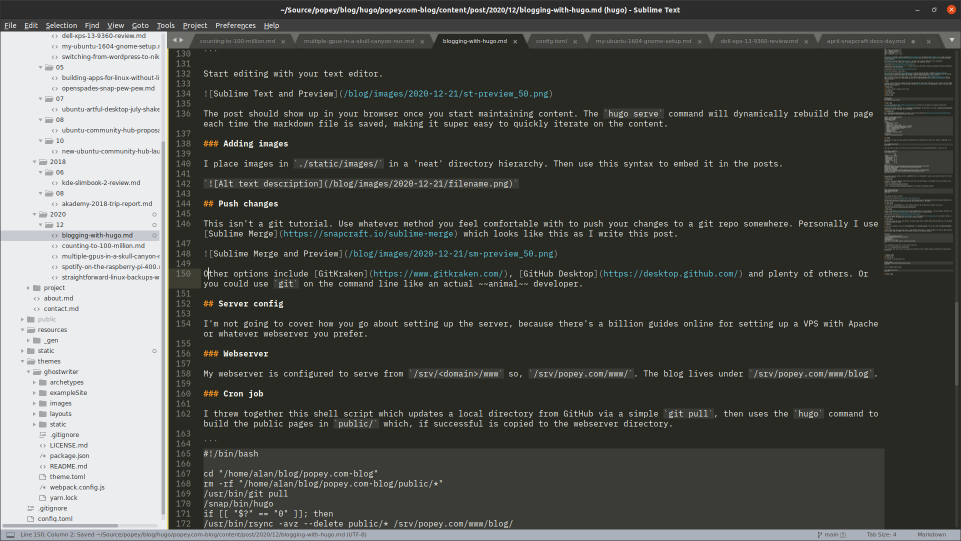Open spotify-on-the-raspberry-pi-400 file in sidebar
This screenshot has height=541, width=961.
click(110, 267)
